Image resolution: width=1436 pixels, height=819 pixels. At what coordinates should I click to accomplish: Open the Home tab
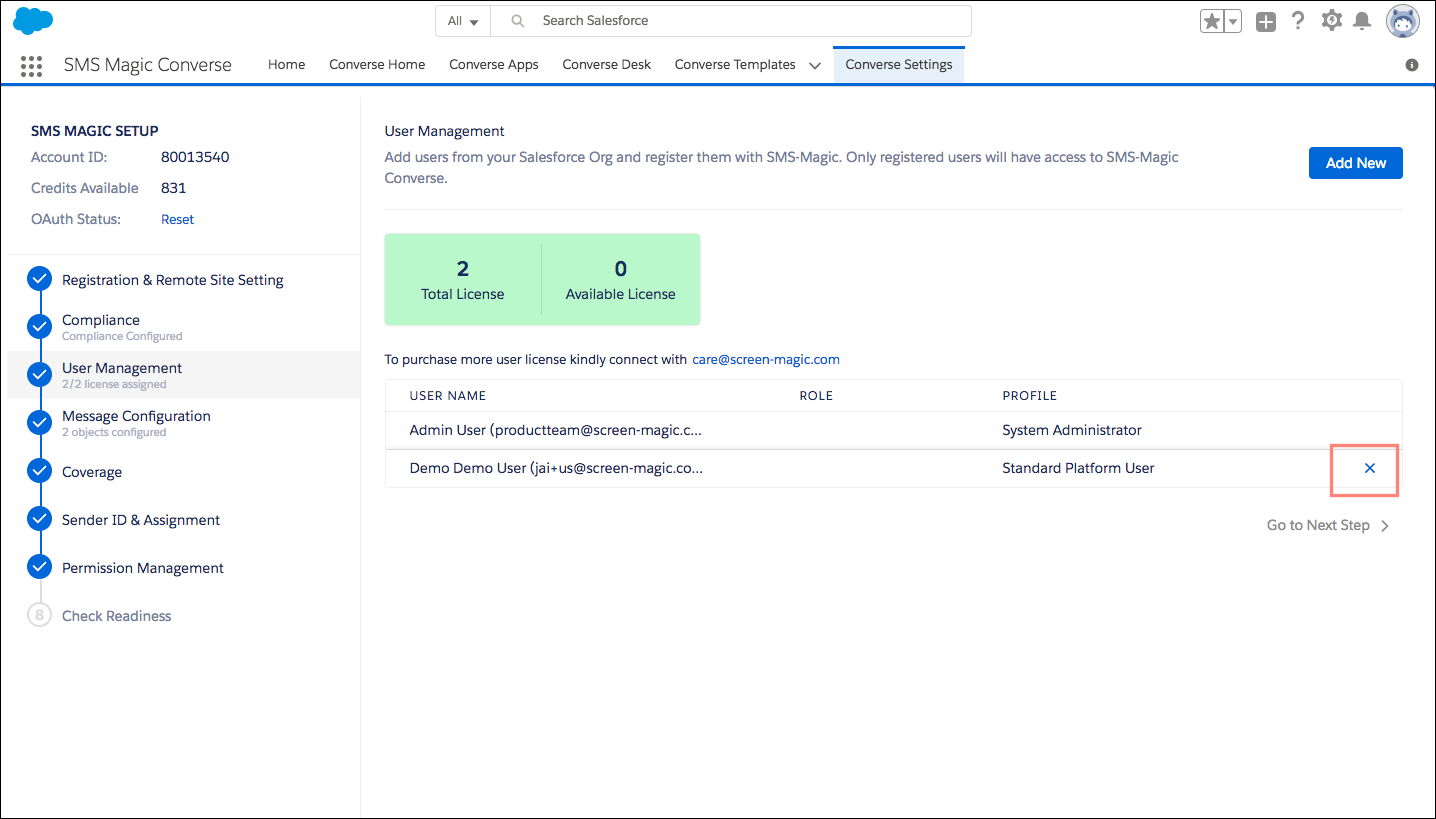pyautogui.click(x=287, y=64)
